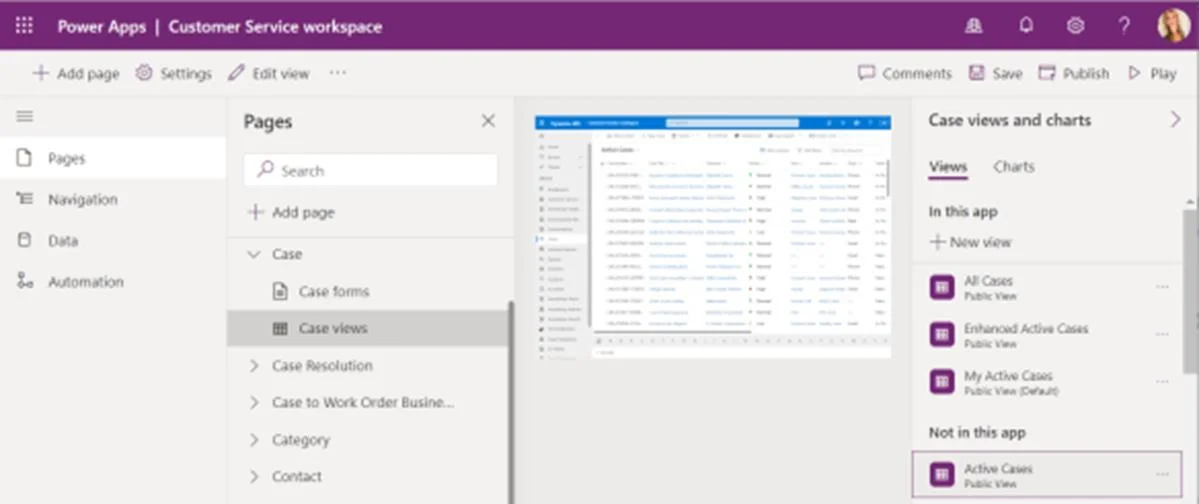Screen dimensions: 1199x504
Task: Click the All Cases view grid icon
Action: pos(942,288)
